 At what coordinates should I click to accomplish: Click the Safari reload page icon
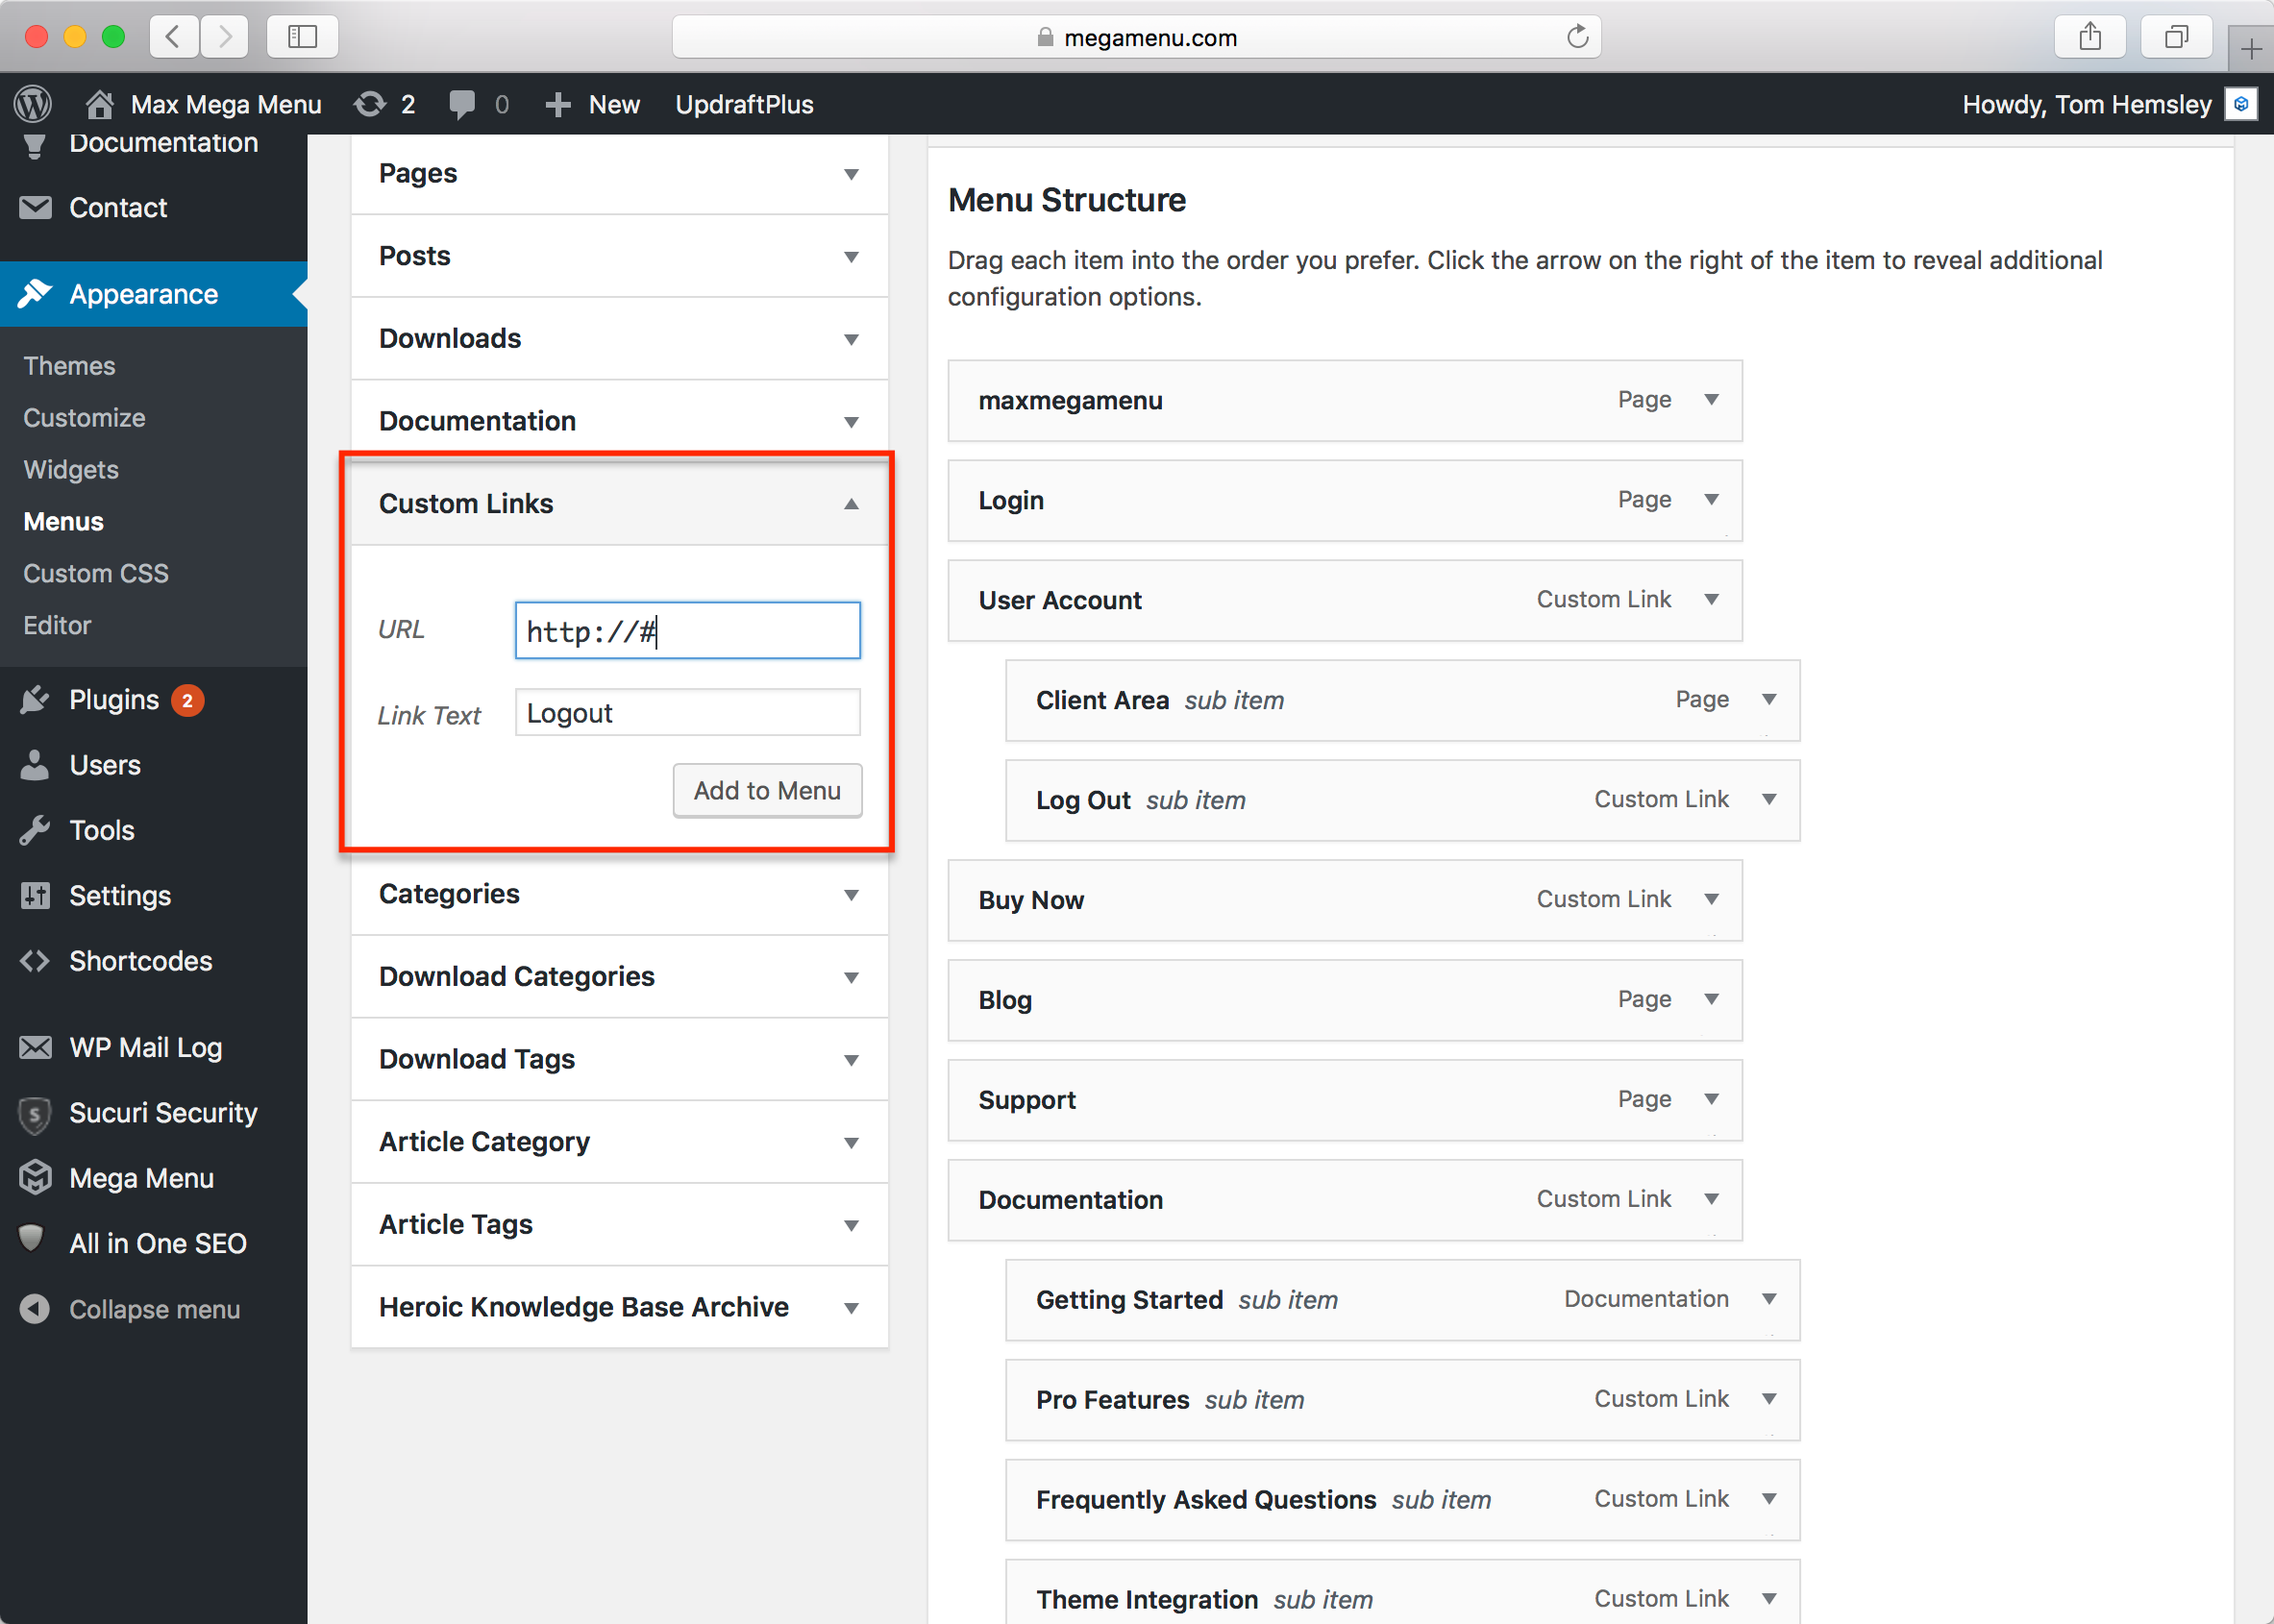[x=1577, y=37]
